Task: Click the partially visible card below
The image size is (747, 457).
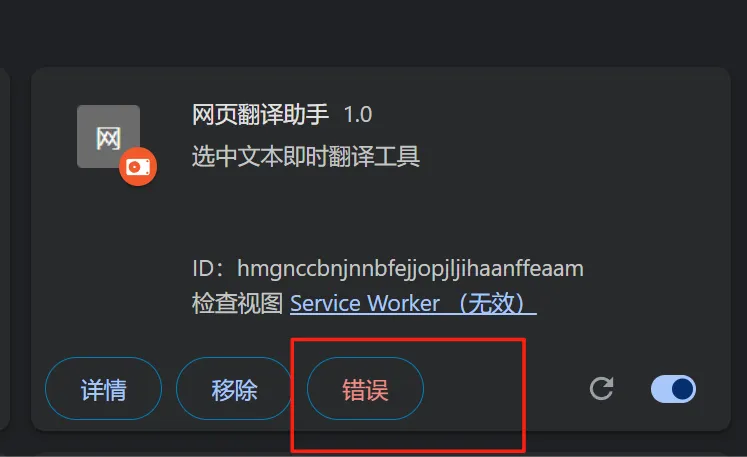Action: pyautogui.click(x=381, y=454)
